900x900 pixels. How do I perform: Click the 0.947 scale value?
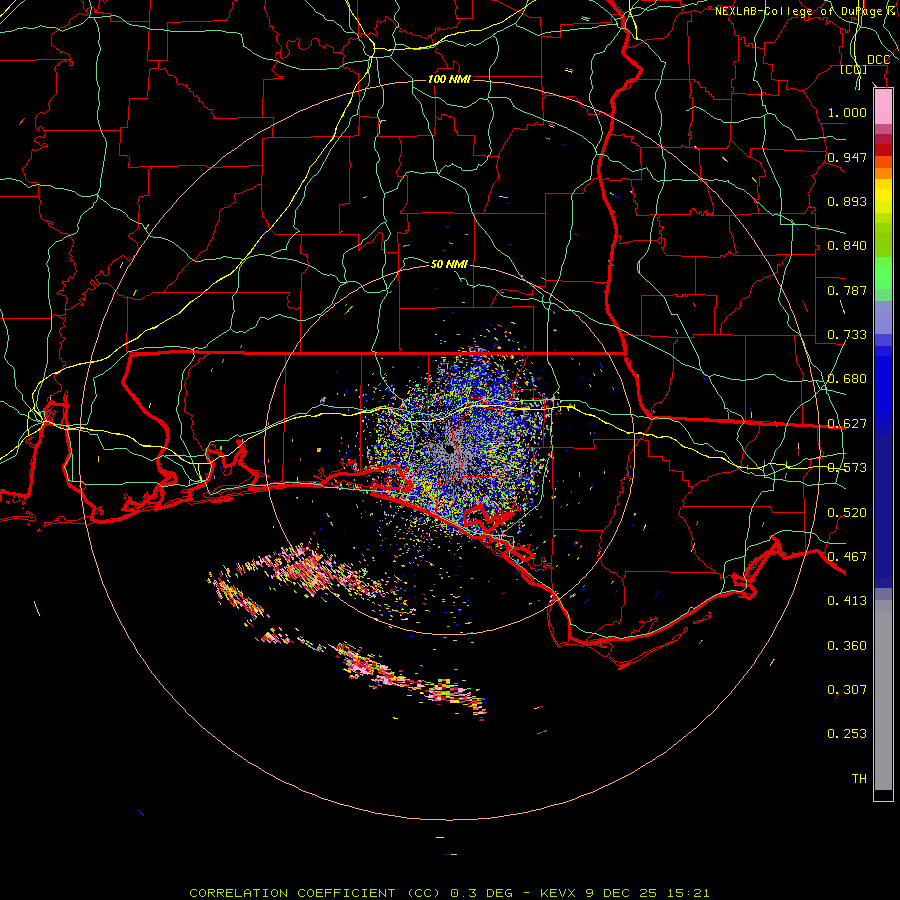tap(847, 157)
